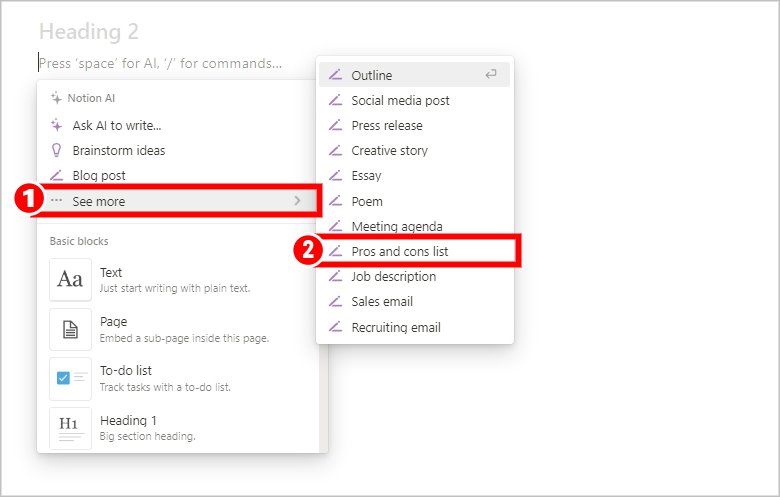
Task: Click the Aa Text block icon
Action: [x=70, y=280]
